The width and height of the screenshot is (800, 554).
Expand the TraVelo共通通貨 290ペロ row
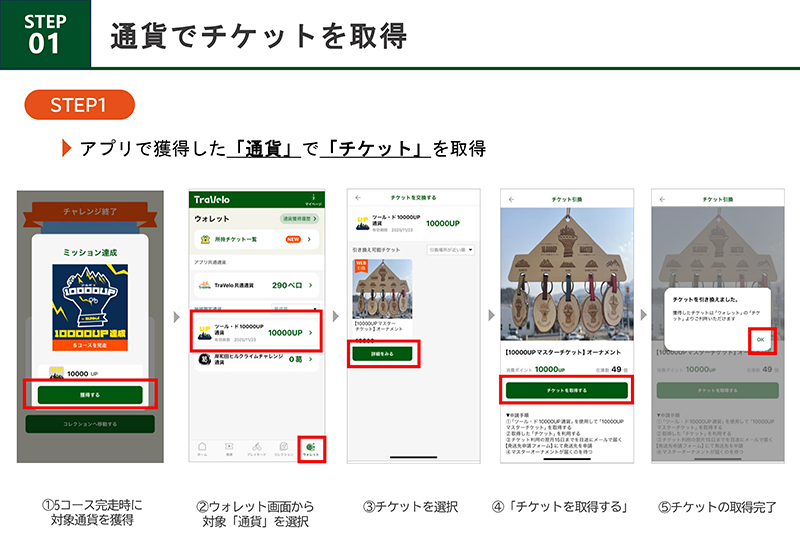[257, 286]
